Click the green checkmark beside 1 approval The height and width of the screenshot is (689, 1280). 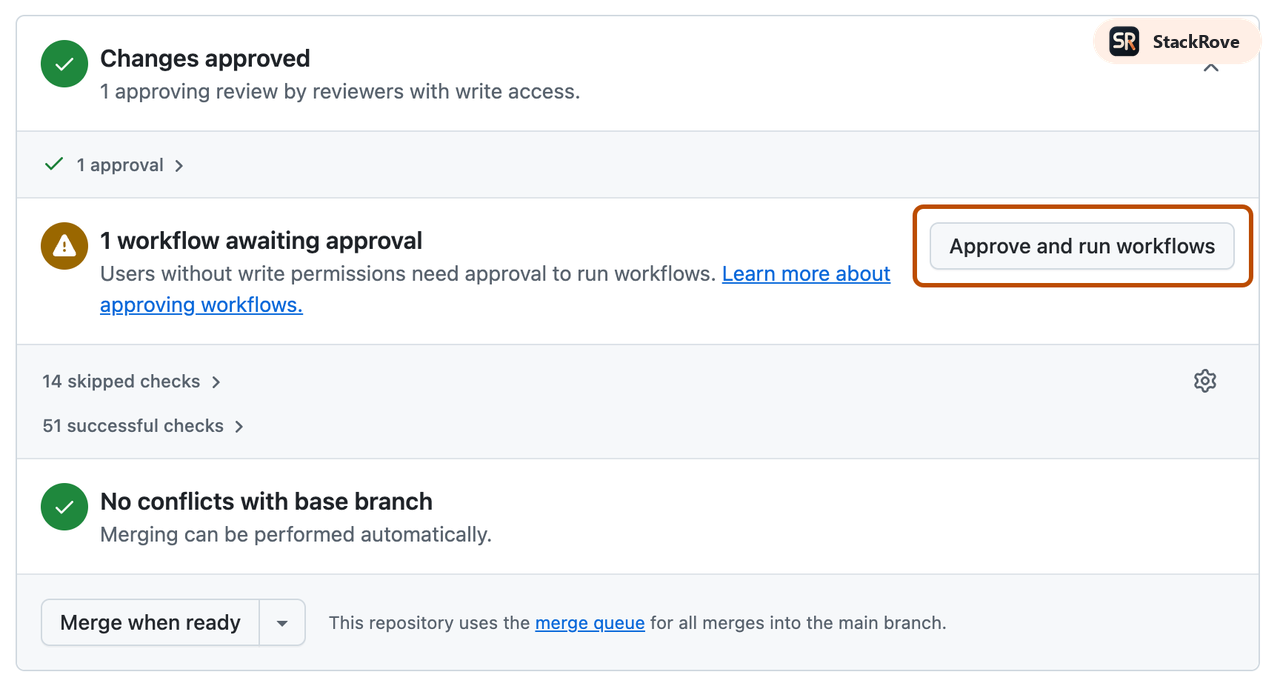click(53, 163)
